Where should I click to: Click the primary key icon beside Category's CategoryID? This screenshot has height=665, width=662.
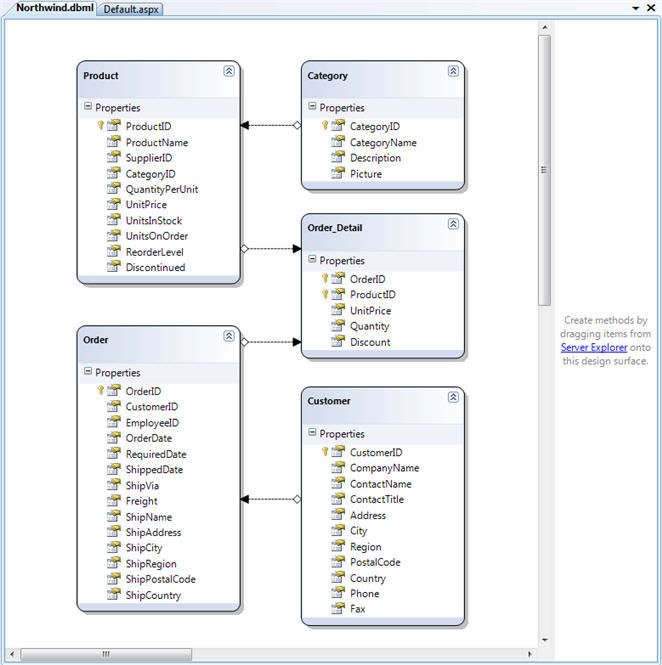pyautogui.click(x=325, y=125)
